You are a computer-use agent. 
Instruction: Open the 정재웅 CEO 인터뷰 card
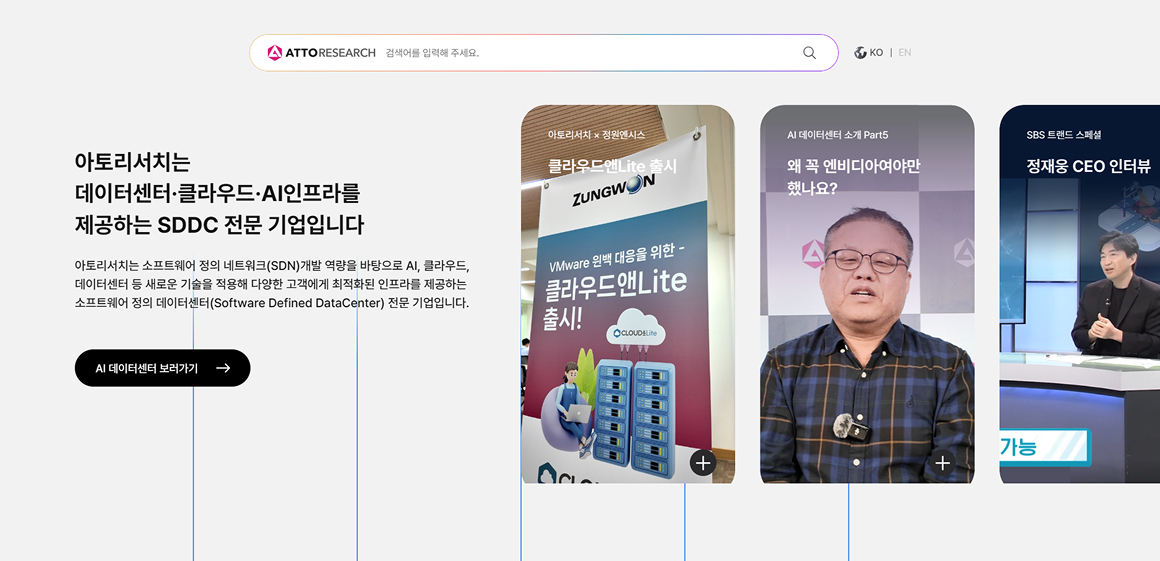point(1080,295)
